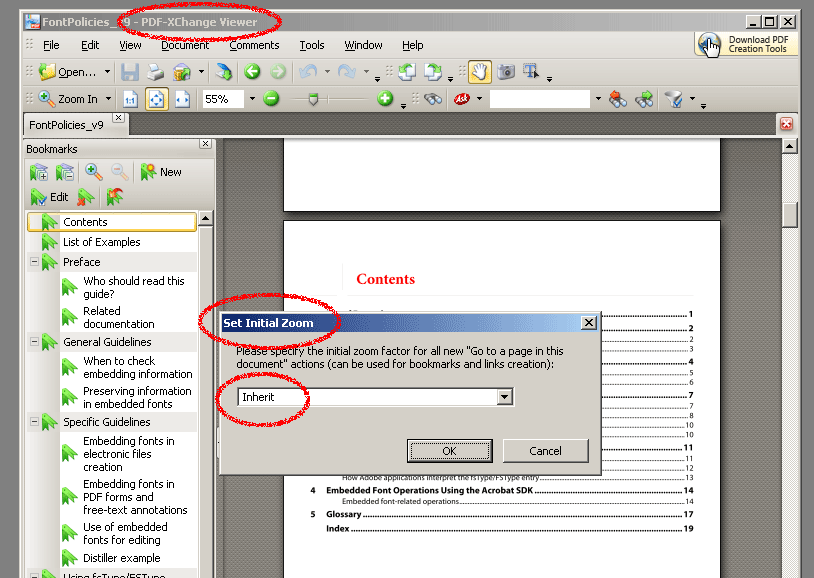Click Download PDF Creation Tools
This screenshot has height=578, width=814.
[x=745, y=44]
